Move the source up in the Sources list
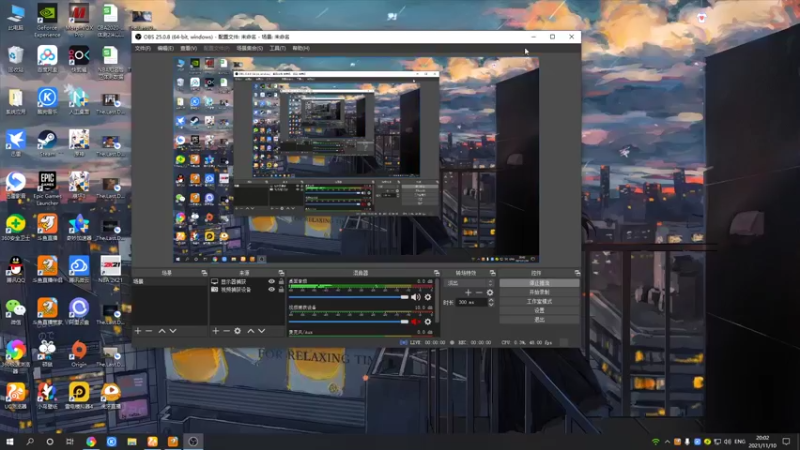 (251, 331)
